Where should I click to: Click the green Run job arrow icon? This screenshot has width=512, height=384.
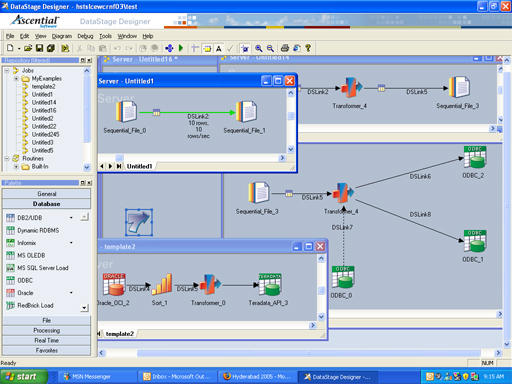pyautogui.click(x=181, y=48)
